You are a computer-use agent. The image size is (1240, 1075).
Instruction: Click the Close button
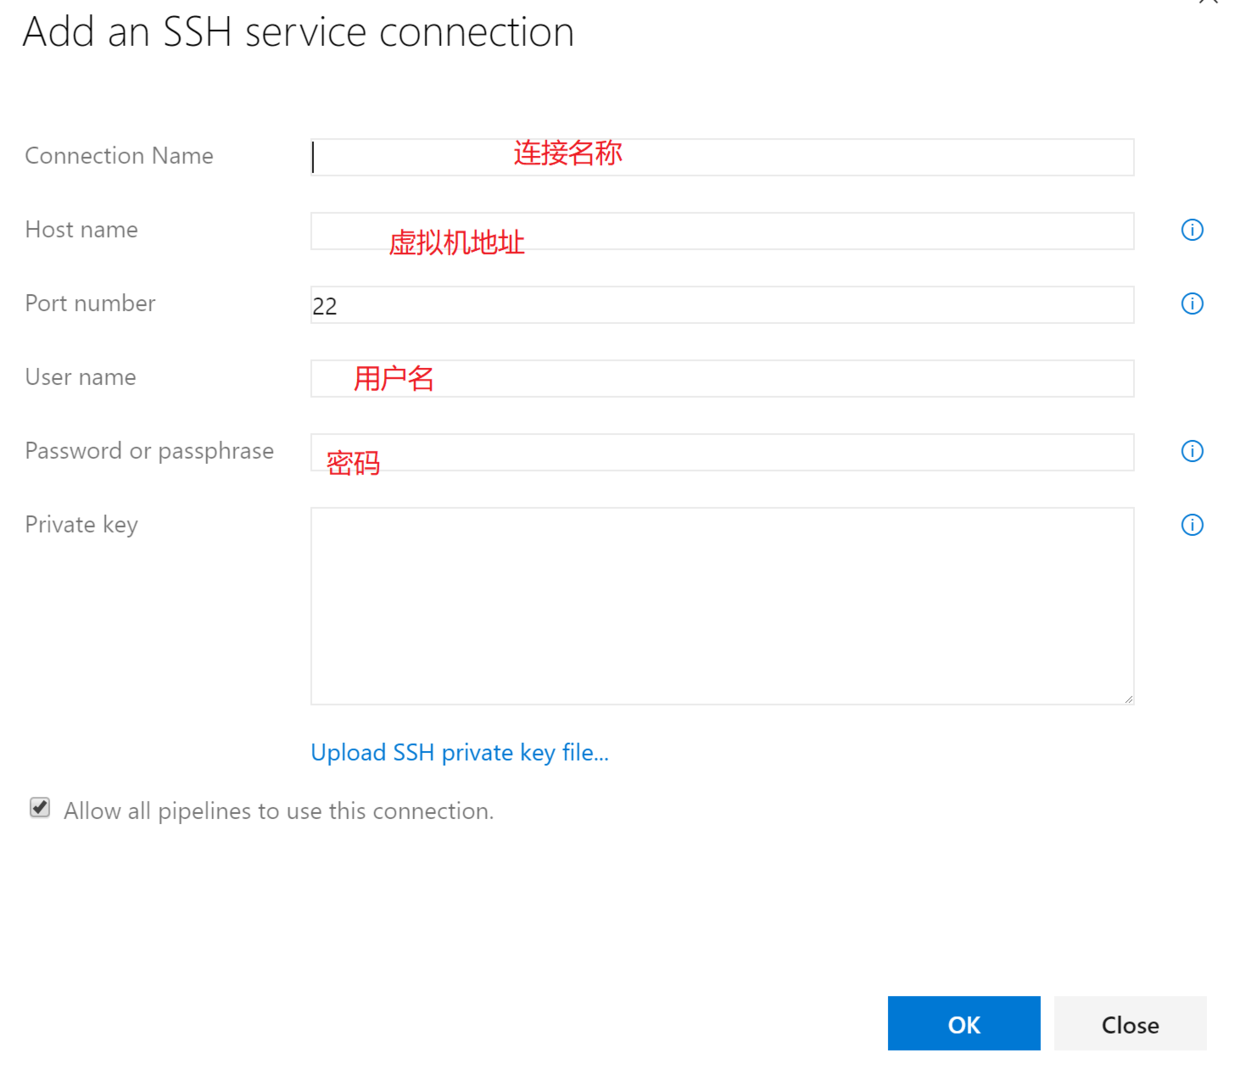click(x=1130, y=1024)
